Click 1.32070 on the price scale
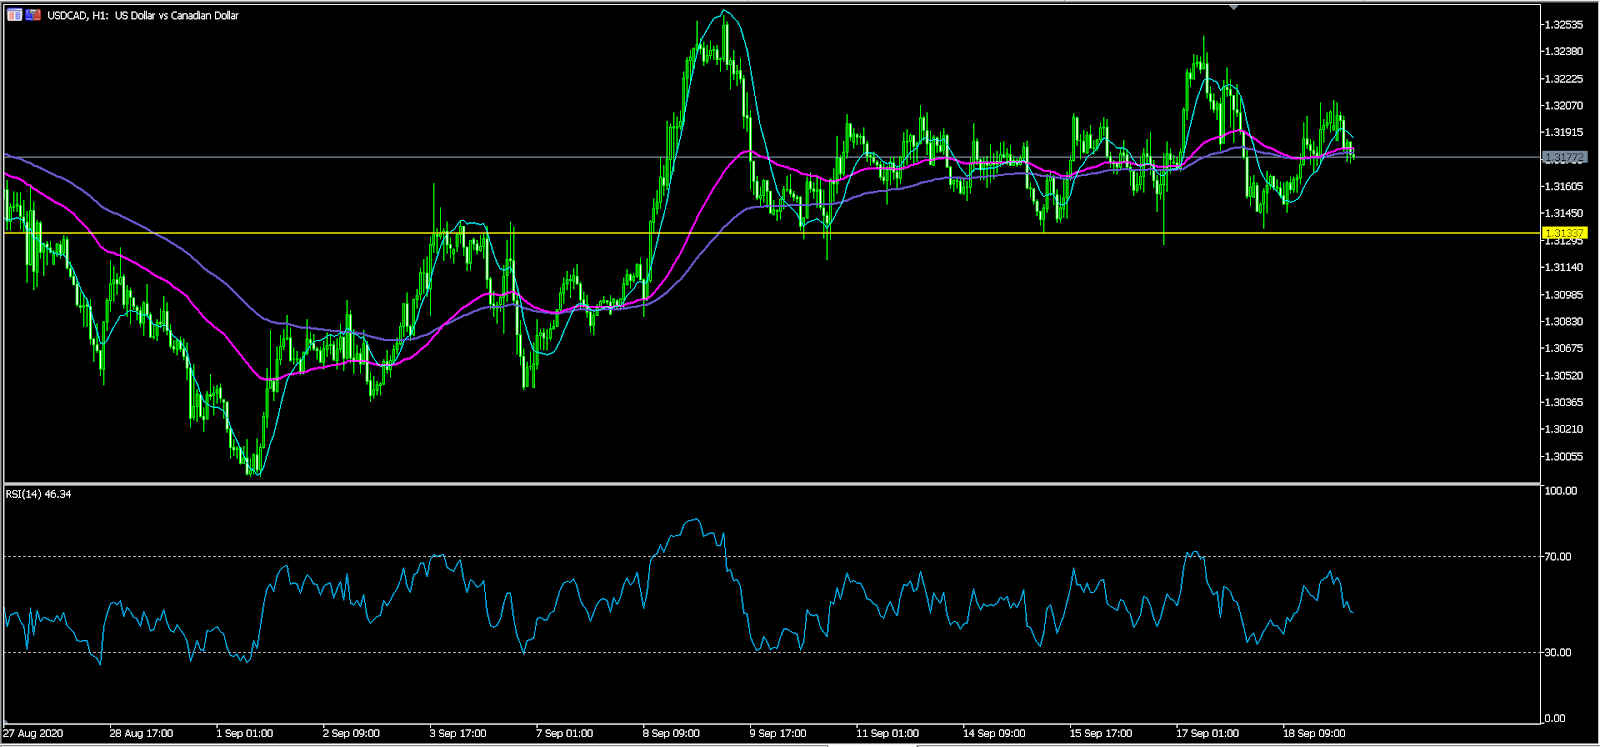The height and width of the screenshot is (747, 1600). coord(1564,105)
